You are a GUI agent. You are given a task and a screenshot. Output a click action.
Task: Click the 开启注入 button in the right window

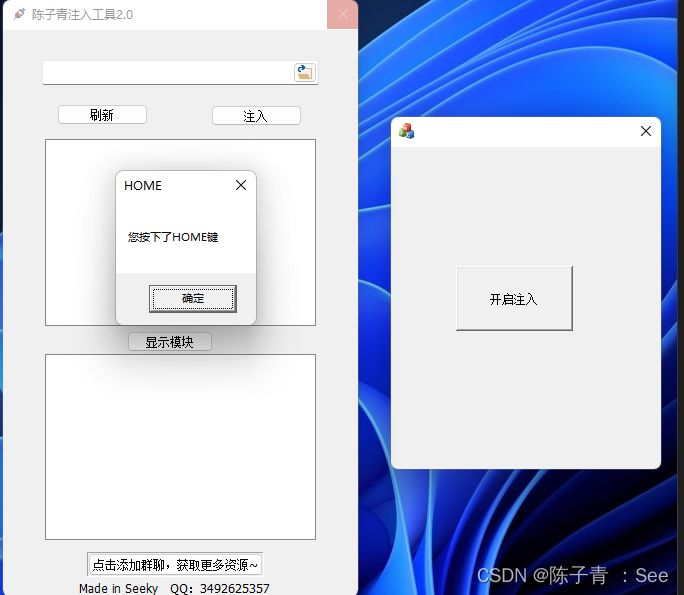(514, 298)
